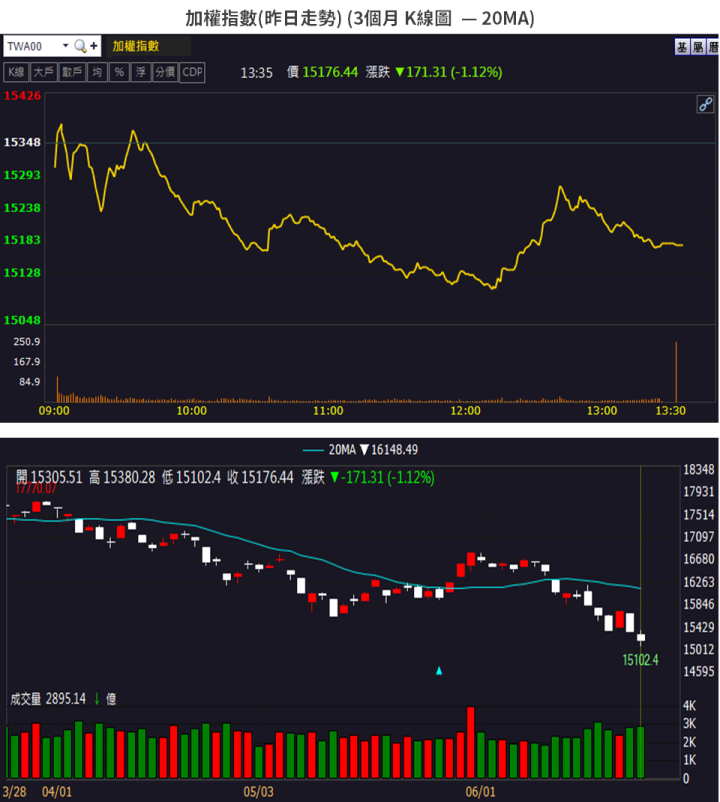Click the TWA00 symbol input field

point(33,46)
